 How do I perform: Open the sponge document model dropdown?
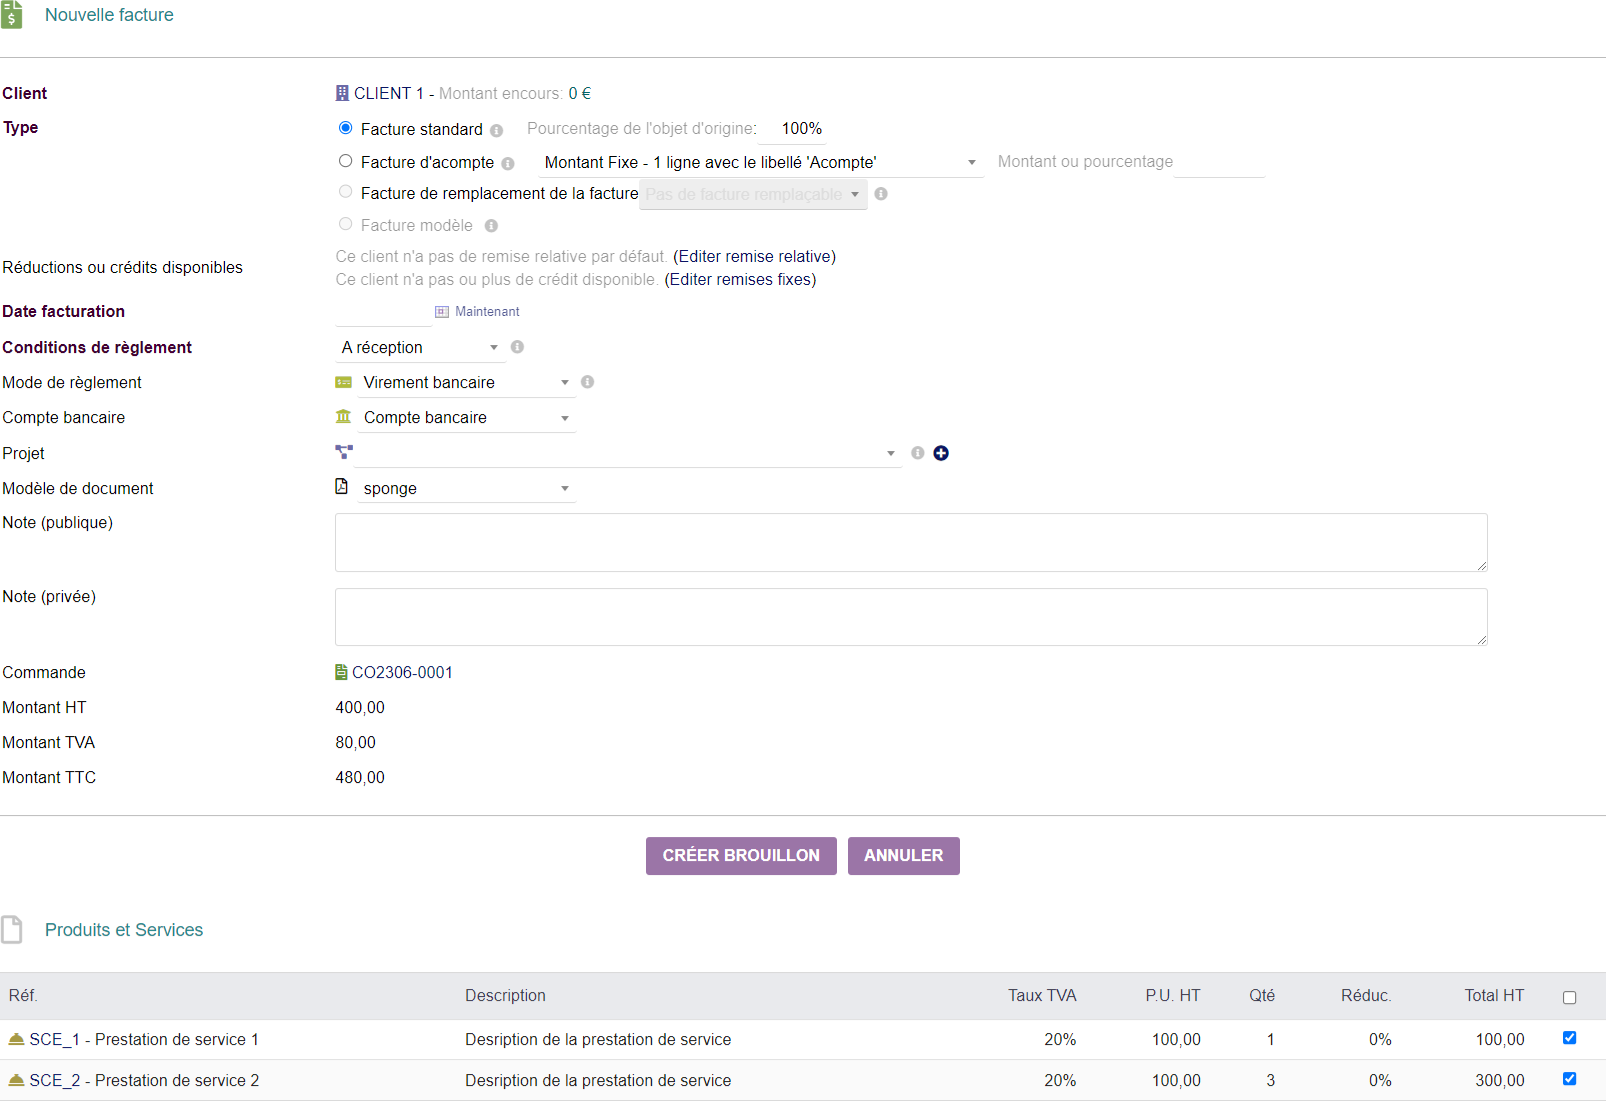467,488
